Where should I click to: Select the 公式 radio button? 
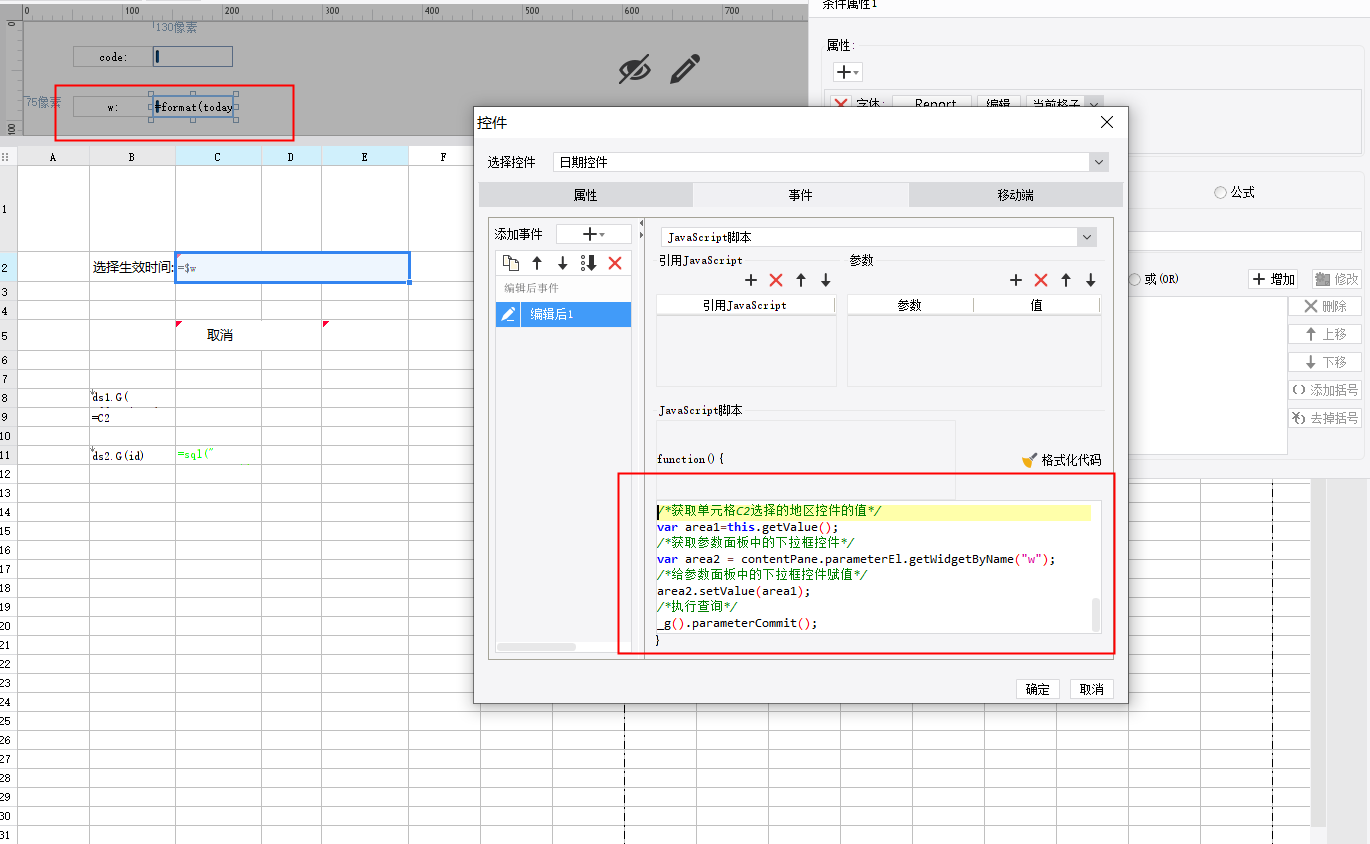(x=1220, y=193)
